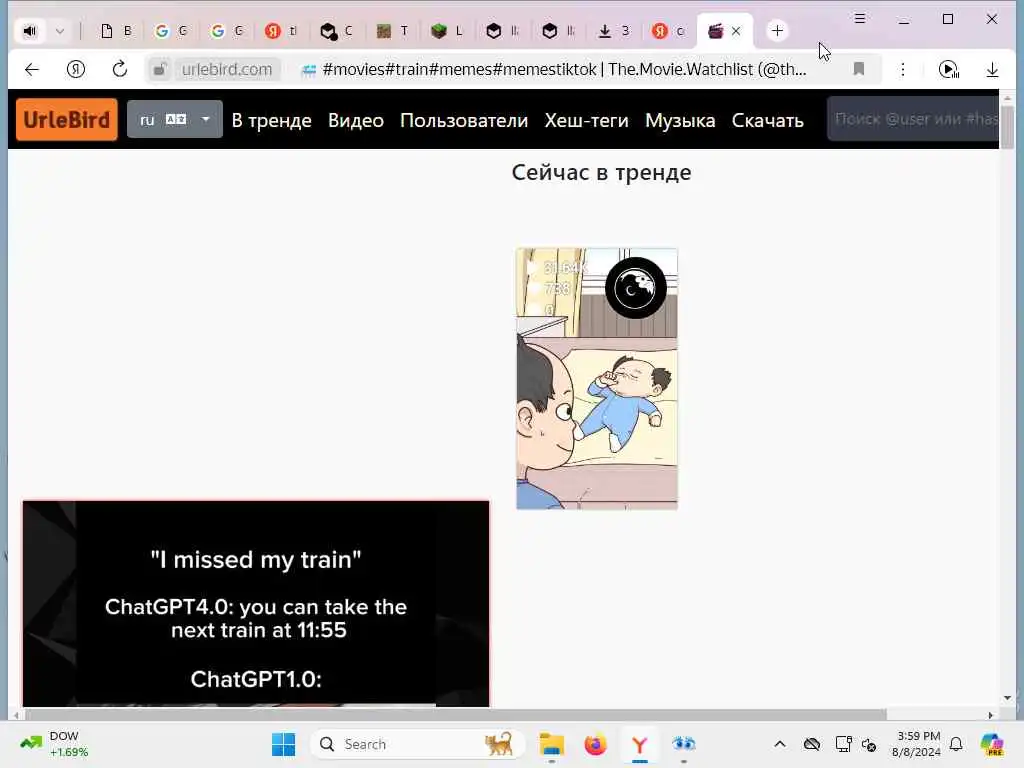Open the browser downloads panel

[992, 69]
